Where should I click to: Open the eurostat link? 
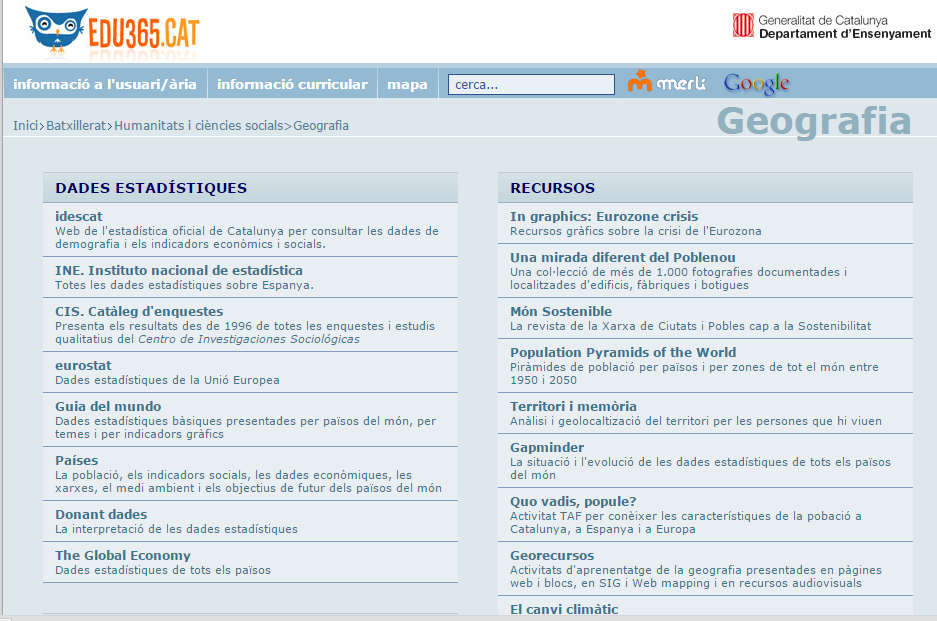click(83, 365)
